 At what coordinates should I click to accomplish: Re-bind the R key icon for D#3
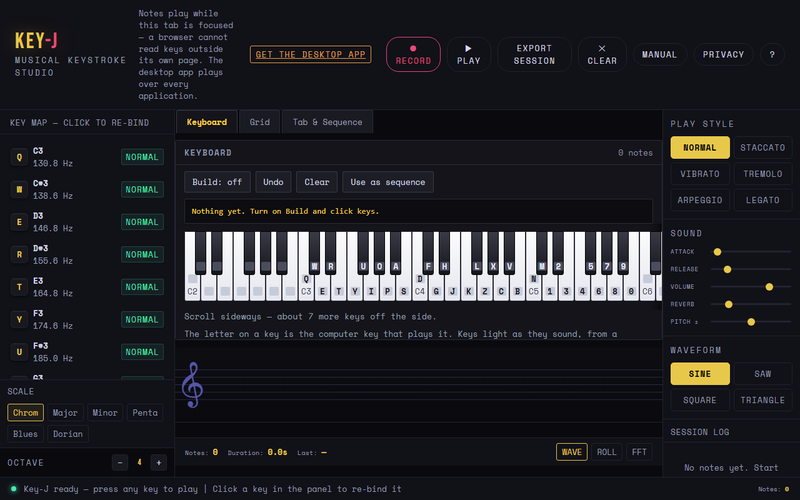19,255
